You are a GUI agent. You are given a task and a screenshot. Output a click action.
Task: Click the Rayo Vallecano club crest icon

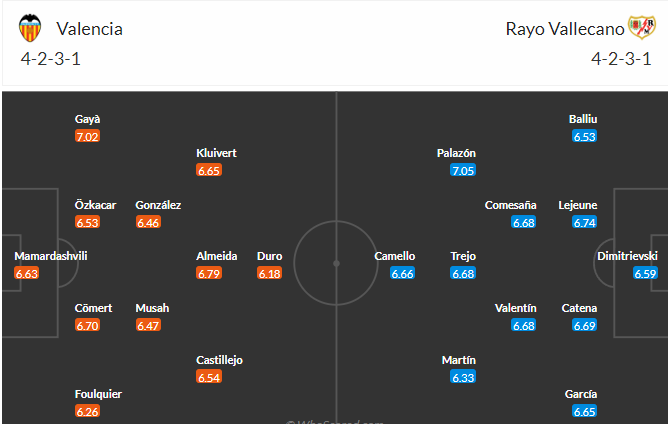642,27
